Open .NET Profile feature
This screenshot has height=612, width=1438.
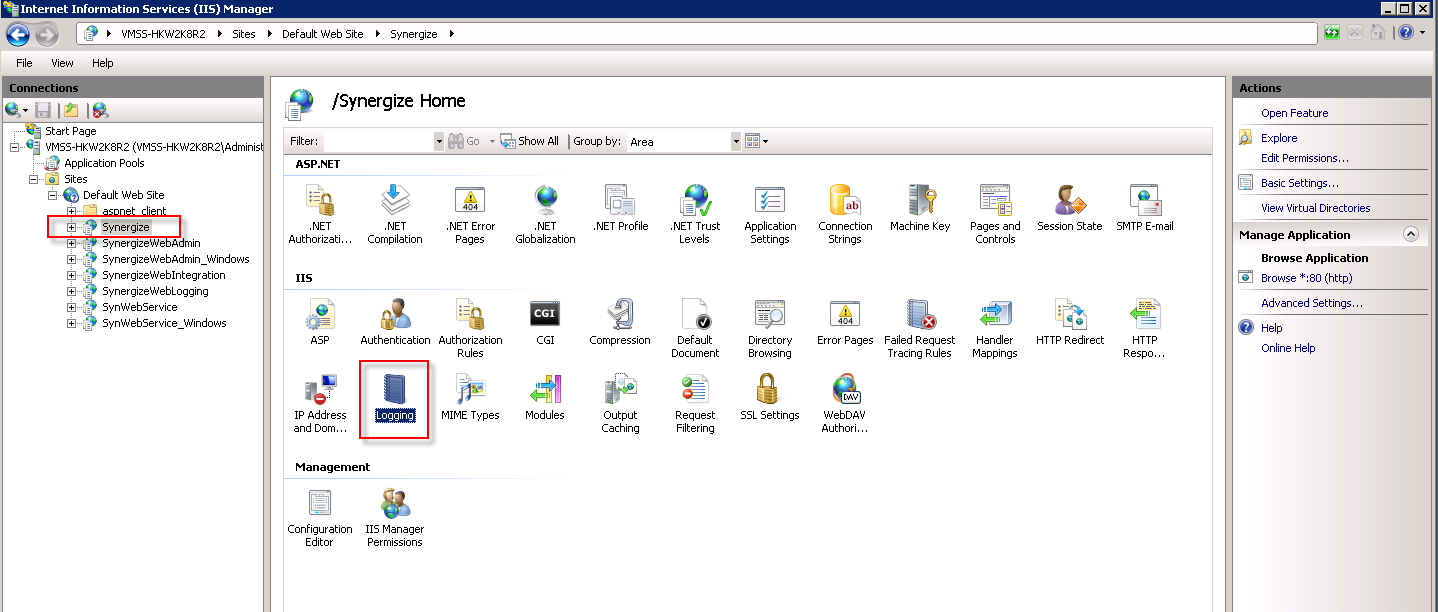620,208
